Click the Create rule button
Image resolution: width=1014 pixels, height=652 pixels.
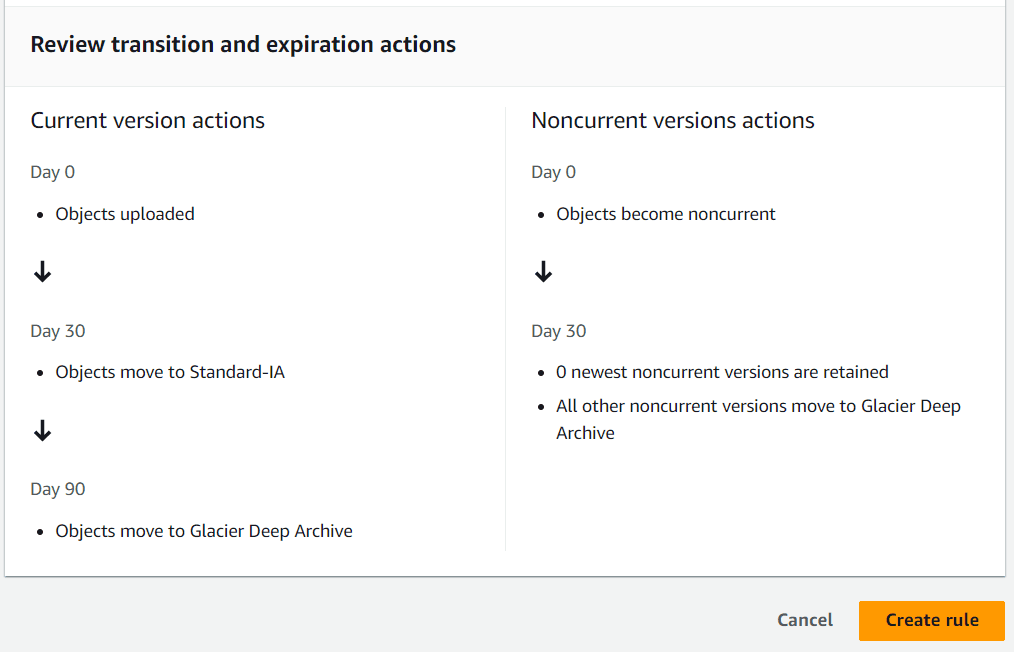pos(931,620)
